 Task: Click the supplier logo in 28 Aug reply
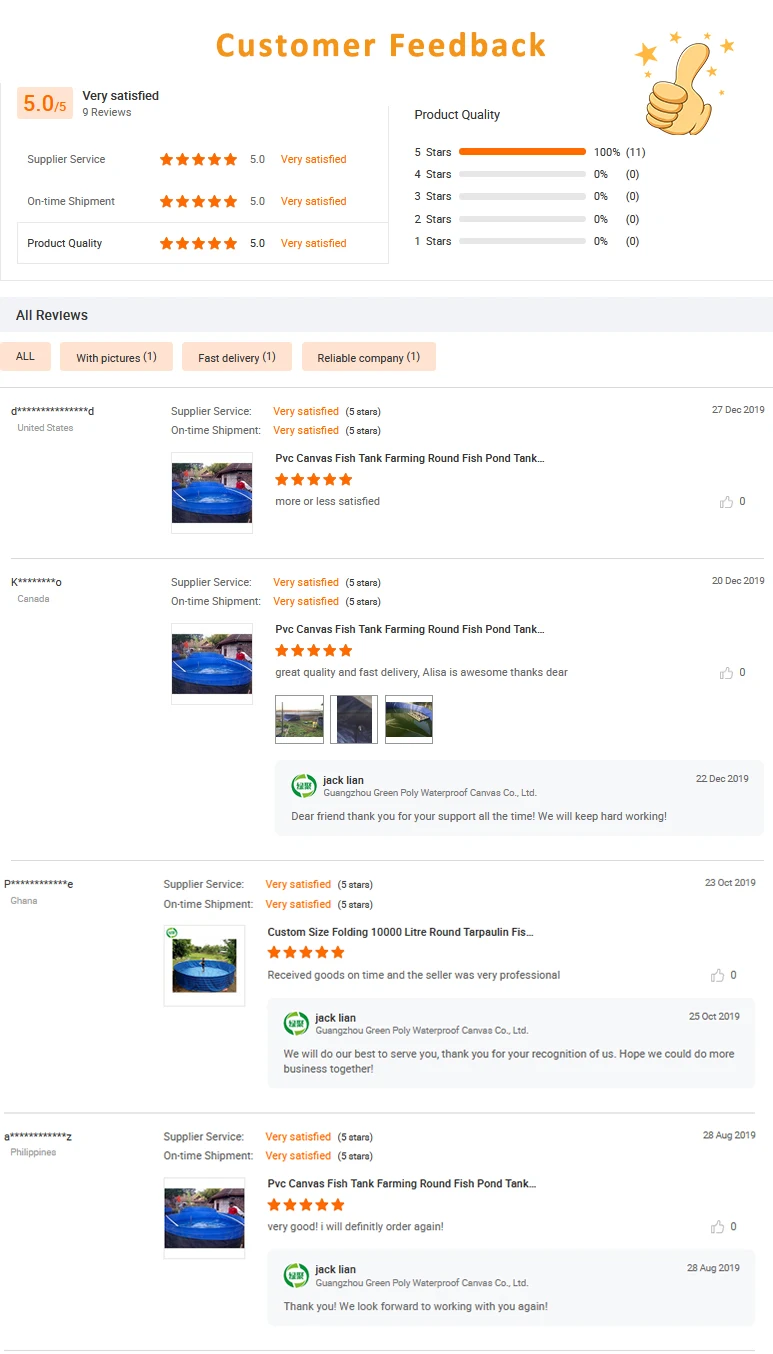tap(296, 1276)
